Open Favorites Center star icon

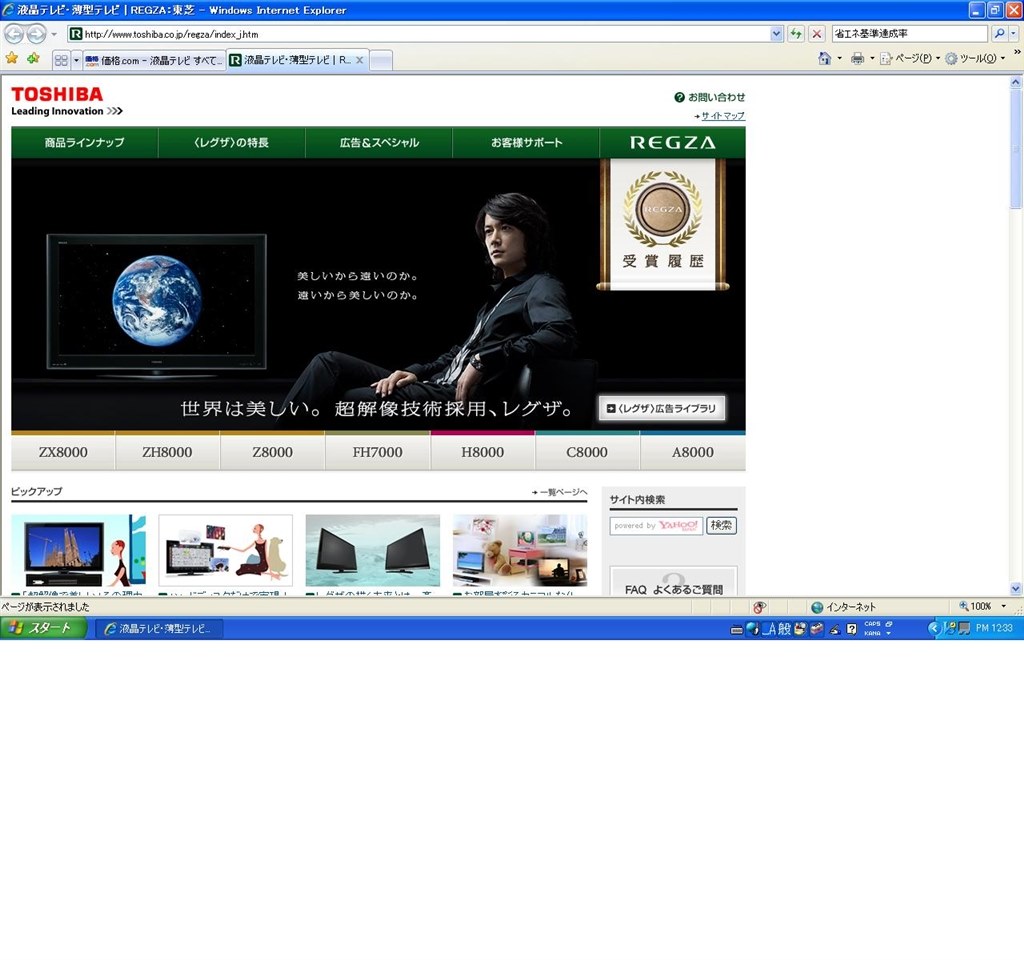(12, 59)
